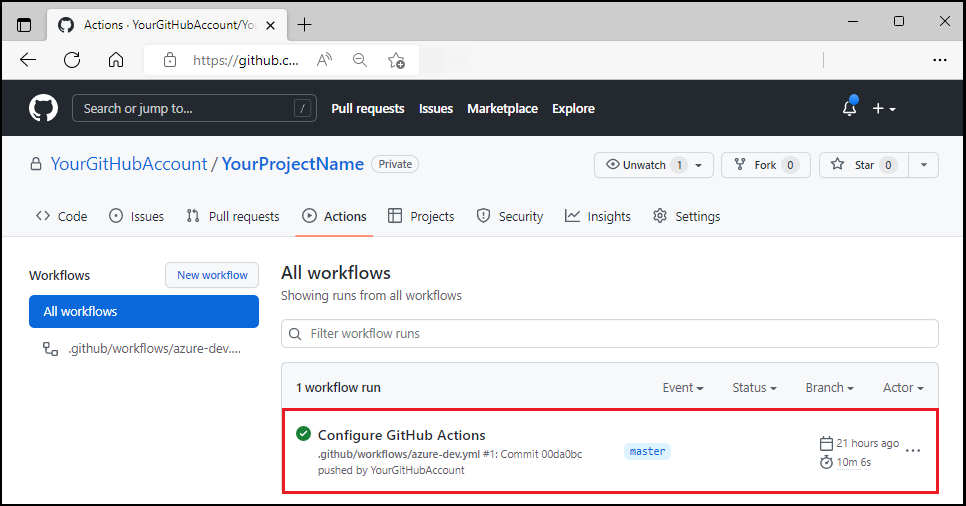Expand the Event filter dropdown
Image resolution: width=966 pixels, height=506 pixels.
pyautogui.click(x=683, y=387)
